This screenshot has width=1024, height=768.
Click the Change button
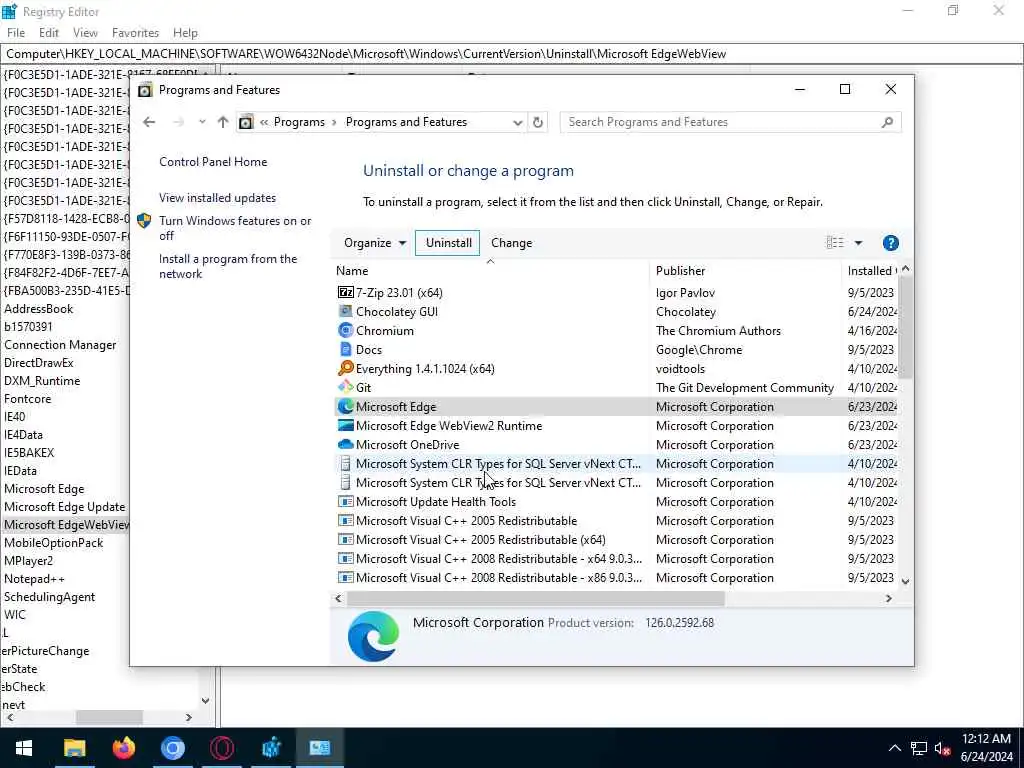[x=511, y=243]
